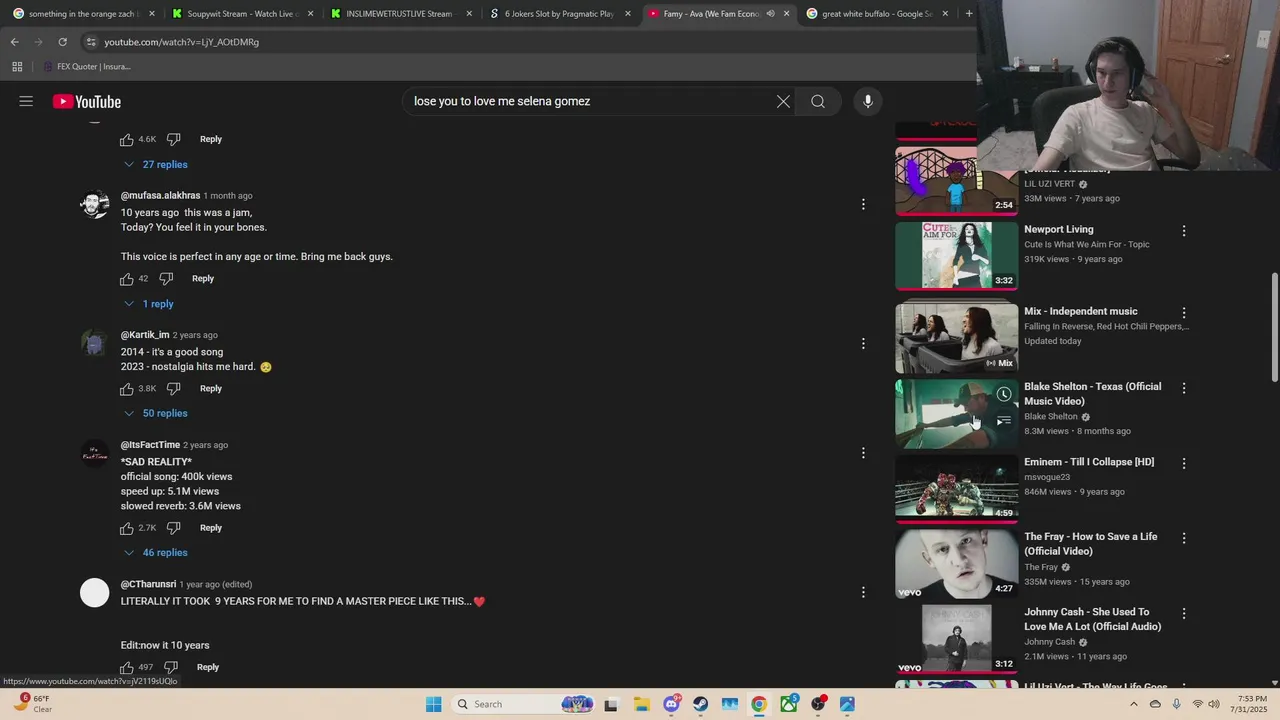This screenshot has height=720, width=1280.
Task: Dislike the @Kartik_im comment
Action: click(x=173, y=388)
